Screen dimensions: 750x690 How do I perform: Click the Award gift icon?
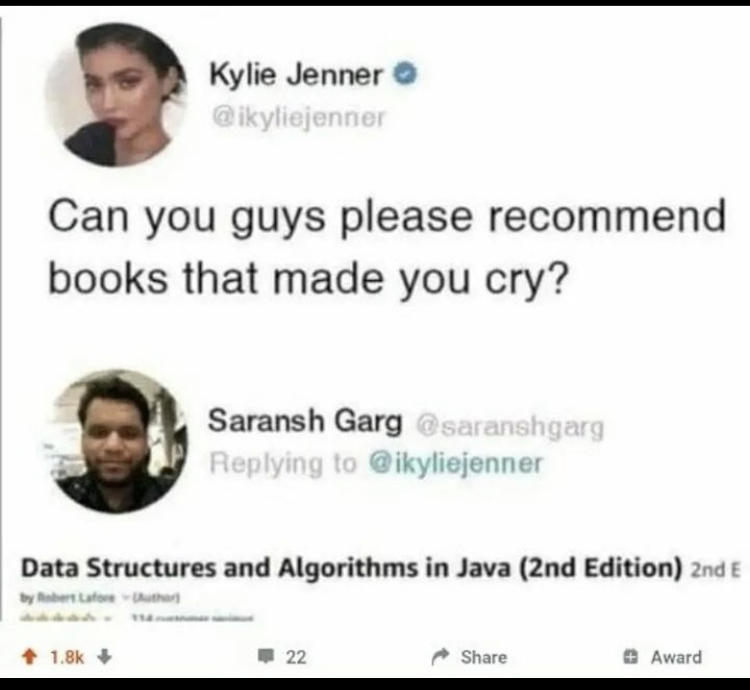coord(630,657)
